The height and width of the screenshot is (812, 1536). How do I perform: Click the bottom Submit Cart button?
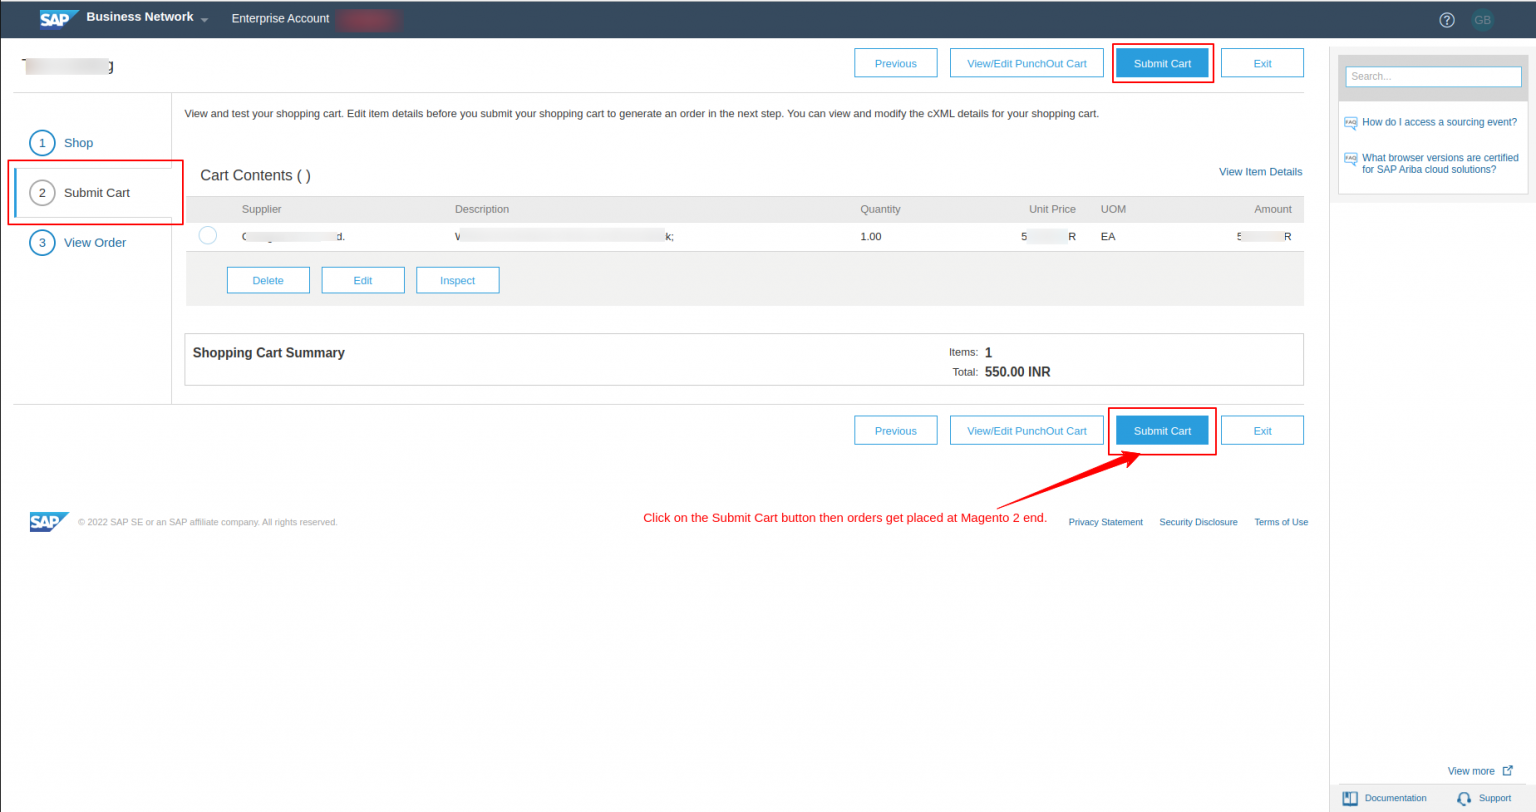click(1162, 431)
